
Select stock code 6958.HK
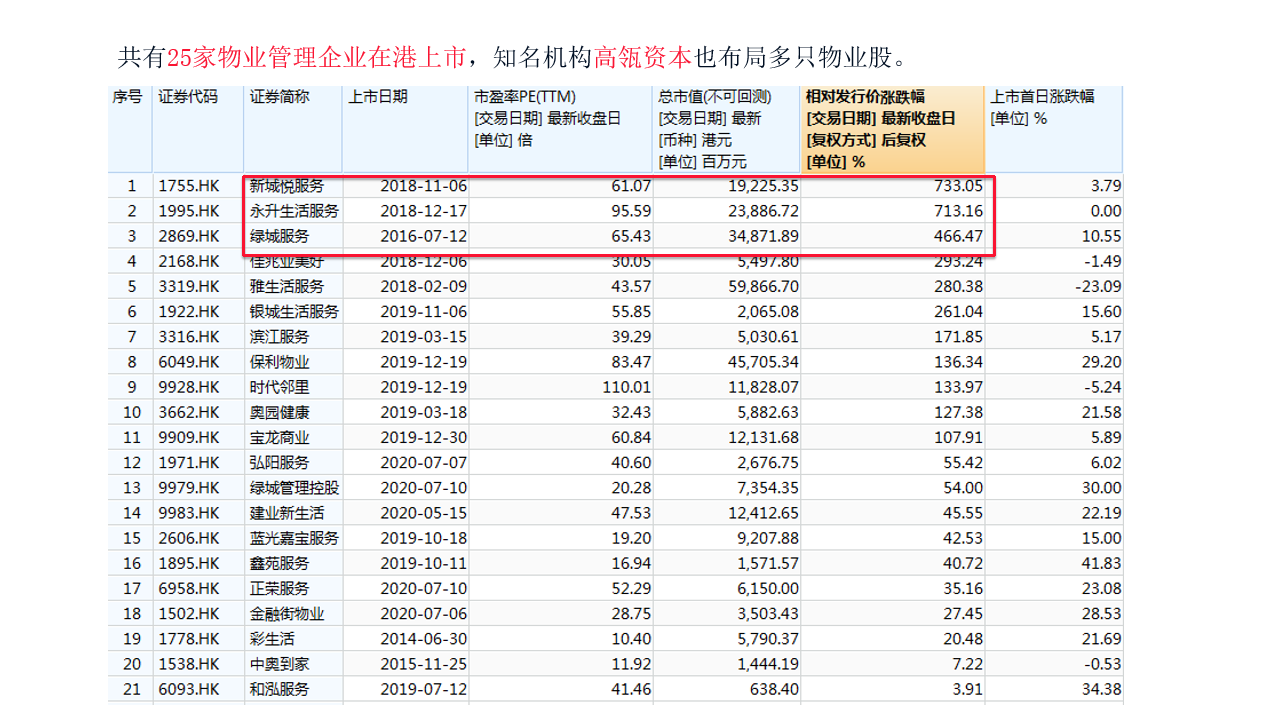point(188,589)
